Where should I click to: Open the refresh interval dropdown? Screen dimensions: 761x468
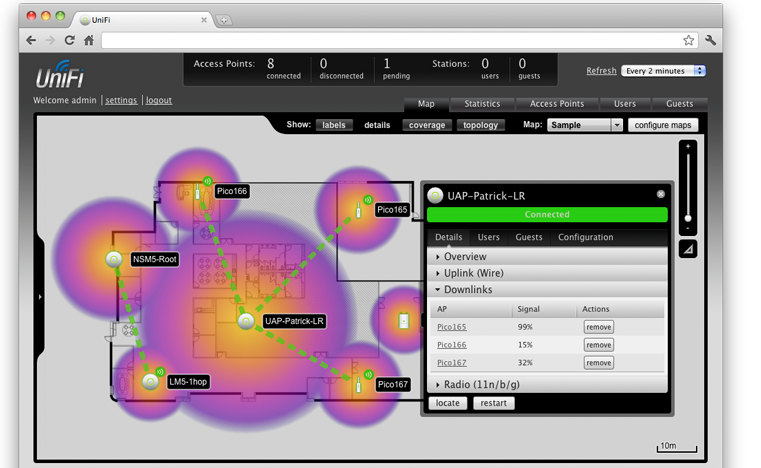pyautogui.click(x=663, y=71)
